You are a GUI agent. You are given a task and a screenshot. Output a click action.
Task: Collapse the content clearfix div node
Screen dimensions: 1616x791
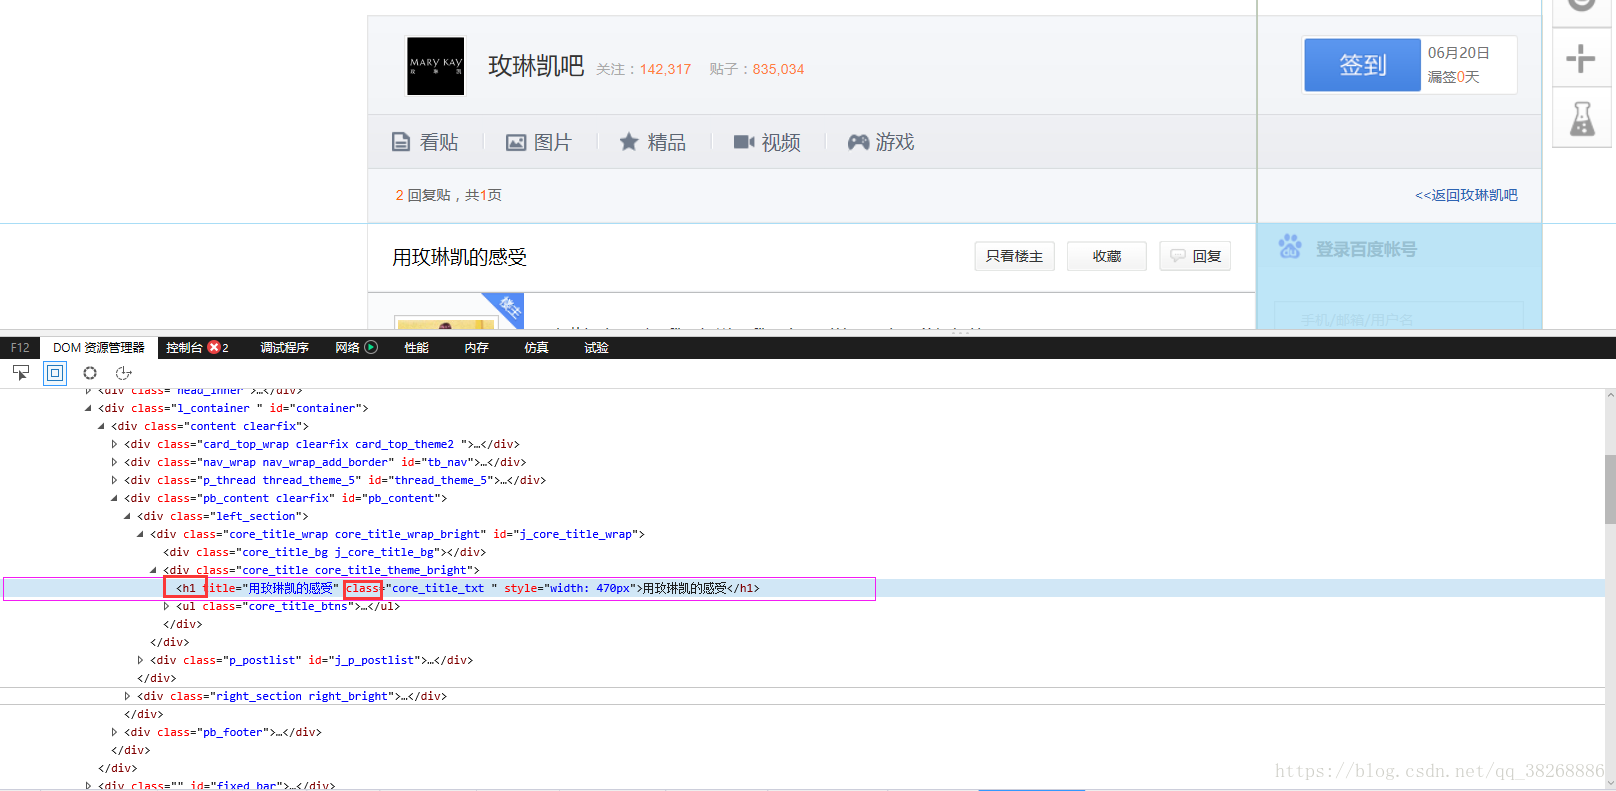tap(101, 426)
